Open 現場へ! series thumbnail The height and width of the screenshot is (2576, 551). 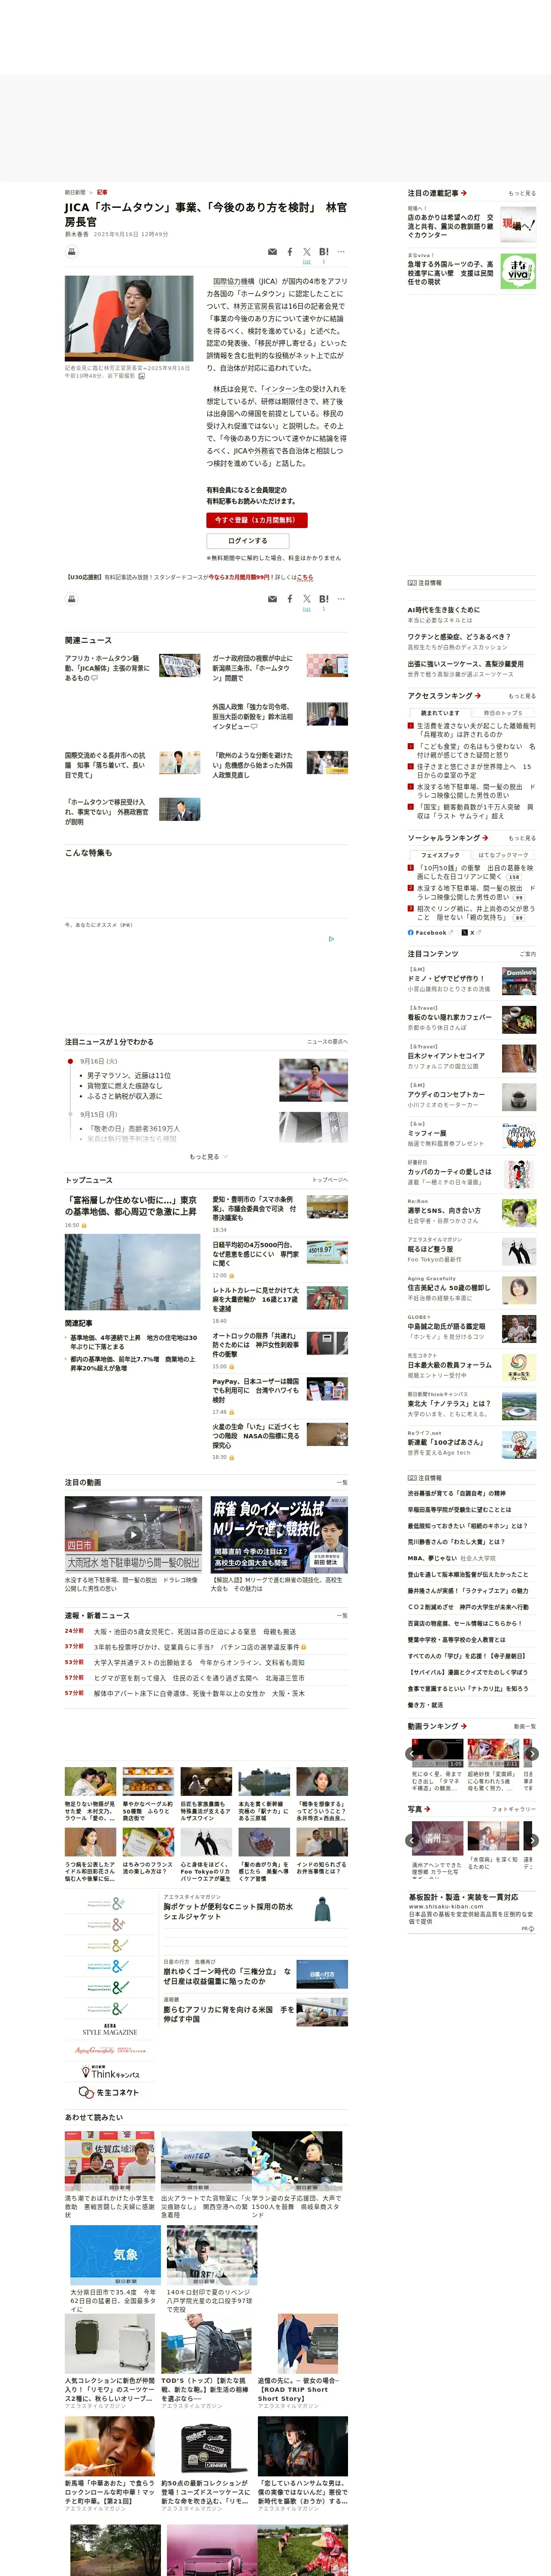[x=518, y=225]
